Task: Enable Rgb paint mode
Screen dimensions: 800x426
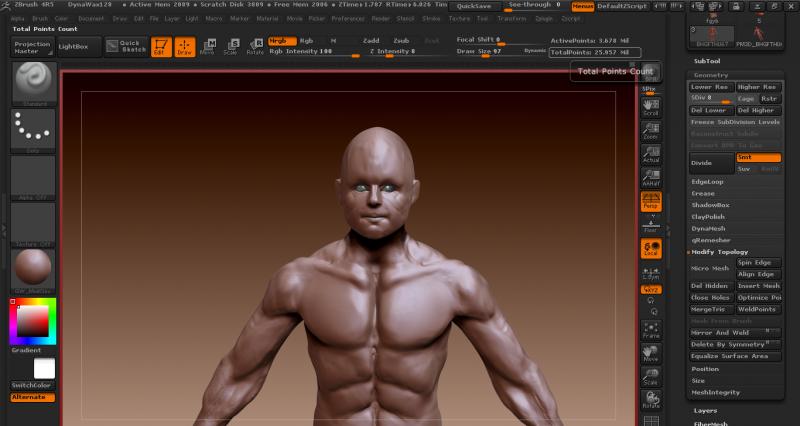Action: click(306, 41)
